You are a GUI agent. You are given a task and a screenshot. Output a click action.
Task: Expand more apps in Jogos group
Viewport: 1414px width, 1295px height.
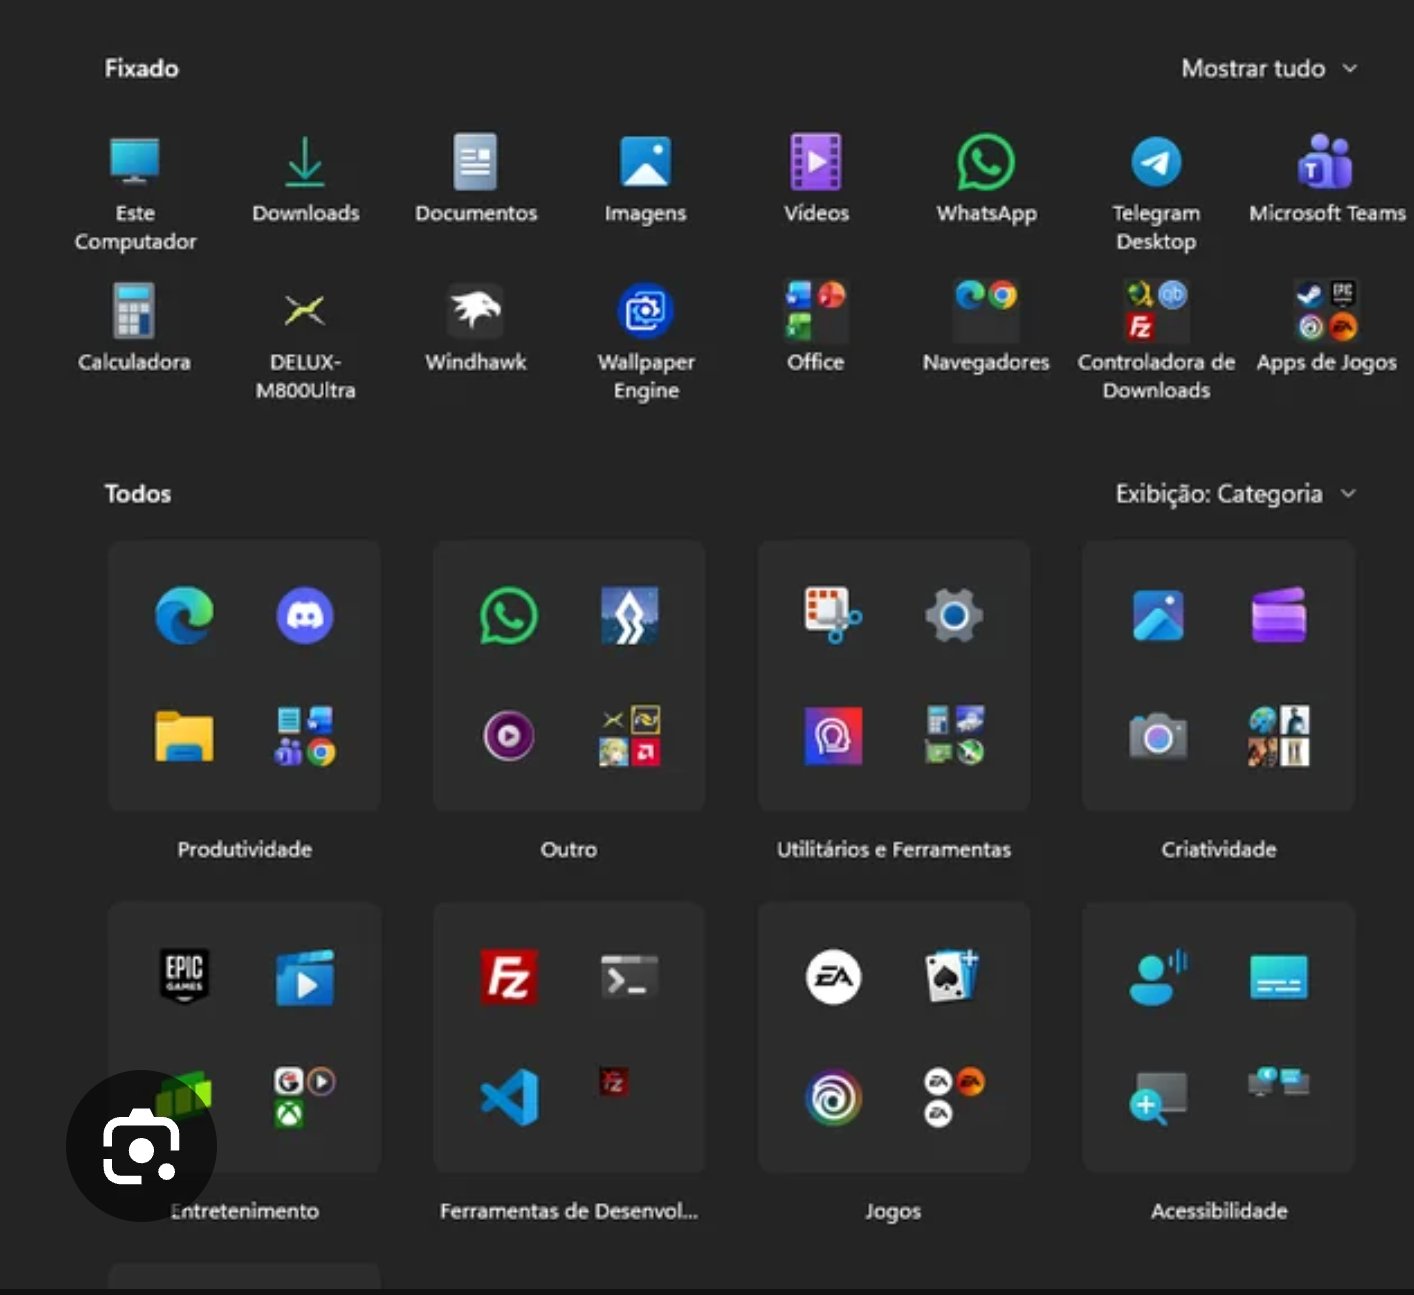click(x=954, y=1097)
